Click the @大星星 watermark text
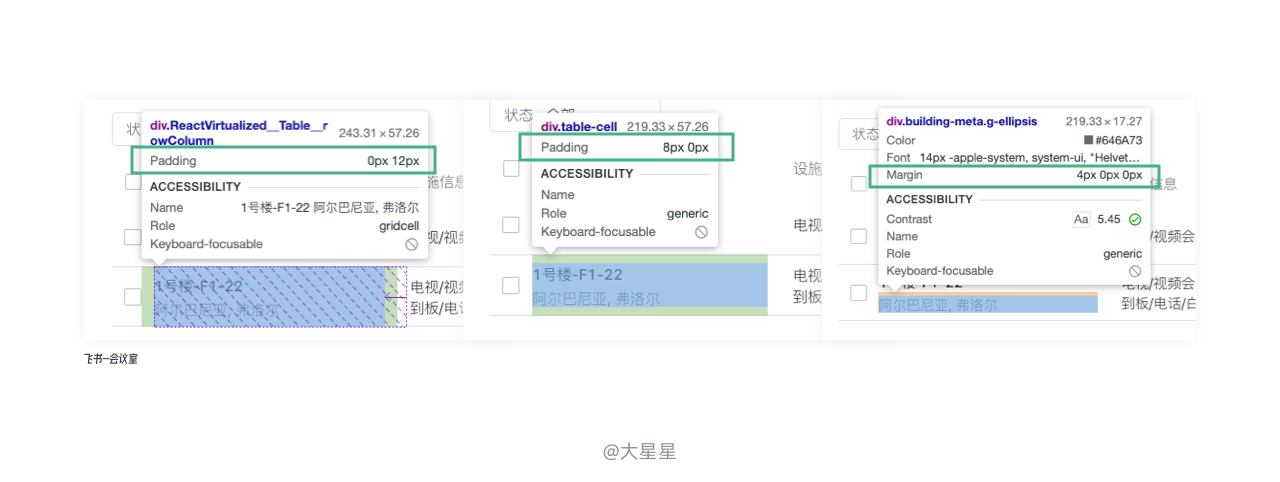This screenshot has height=482, width=1280. [x=640, y=452]
